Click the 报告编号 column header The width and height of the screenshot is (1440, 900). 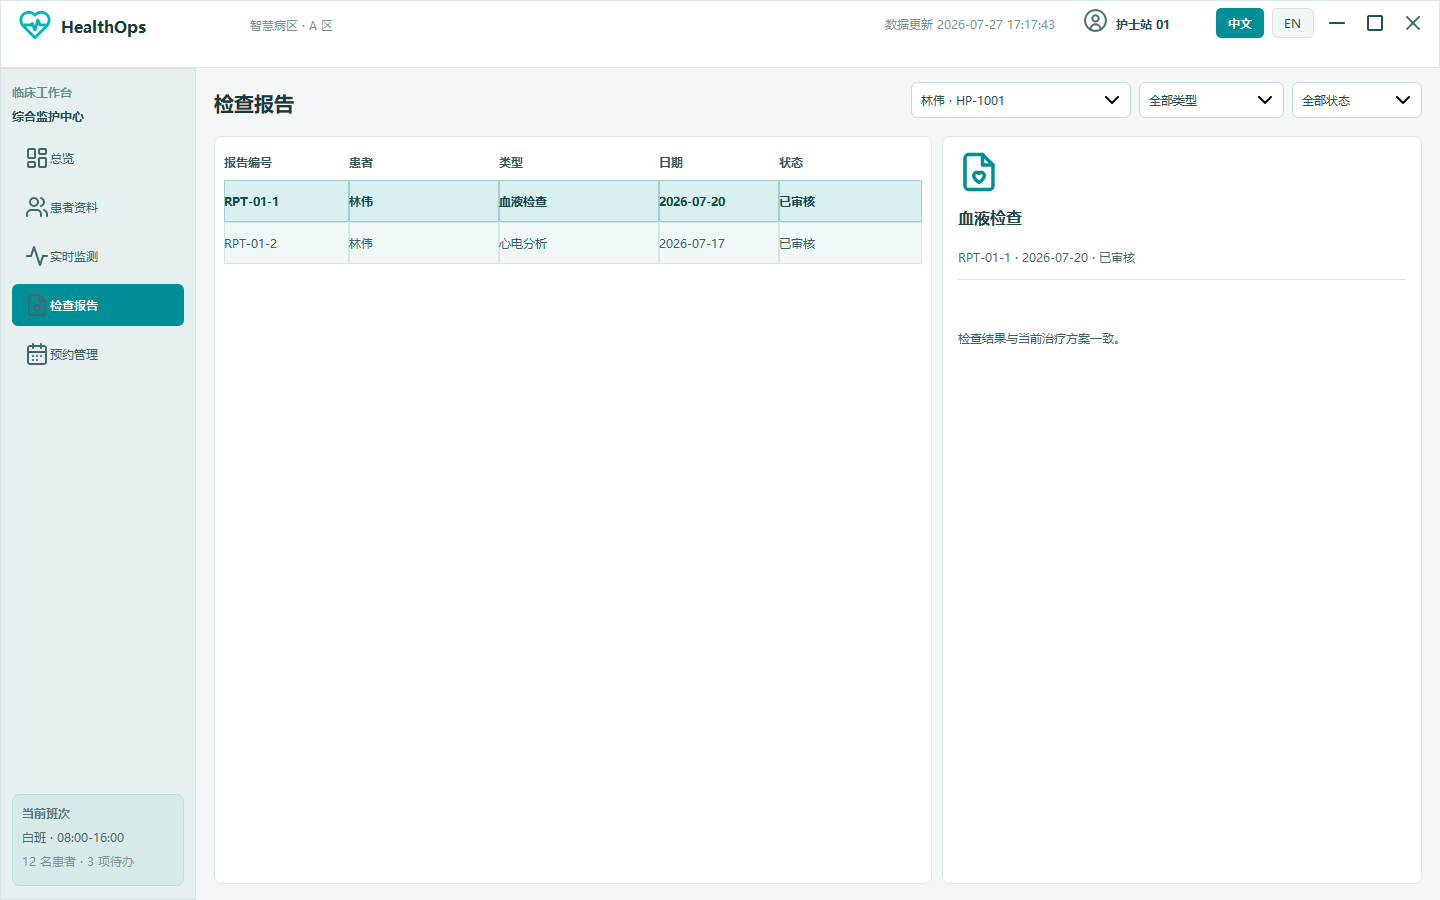(248, 162)
